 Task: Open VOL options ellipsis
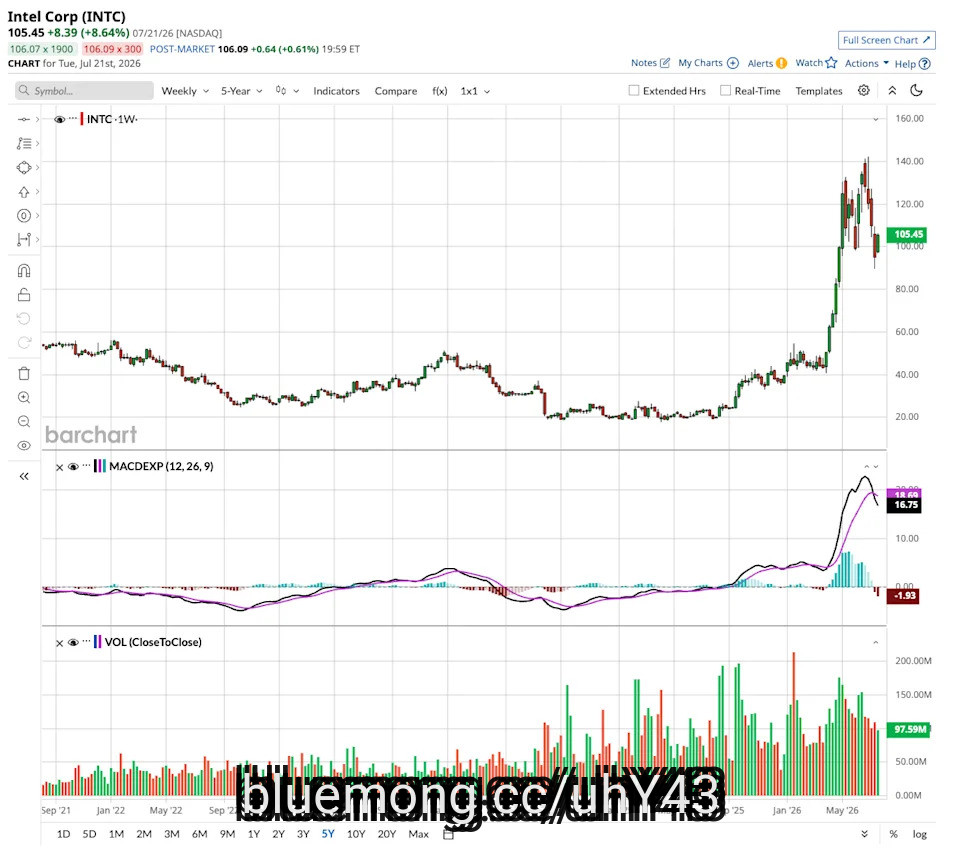86,640
